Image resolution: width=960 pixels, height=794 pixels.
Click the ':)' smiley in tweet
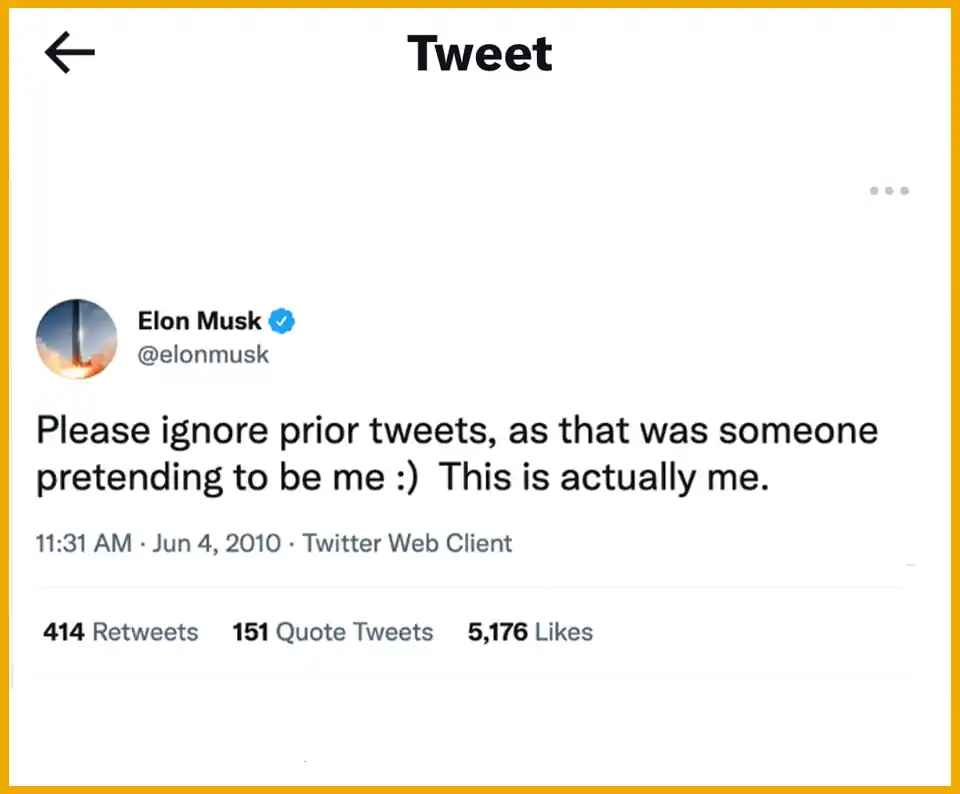pyautogui.click(x=406, y=478)
